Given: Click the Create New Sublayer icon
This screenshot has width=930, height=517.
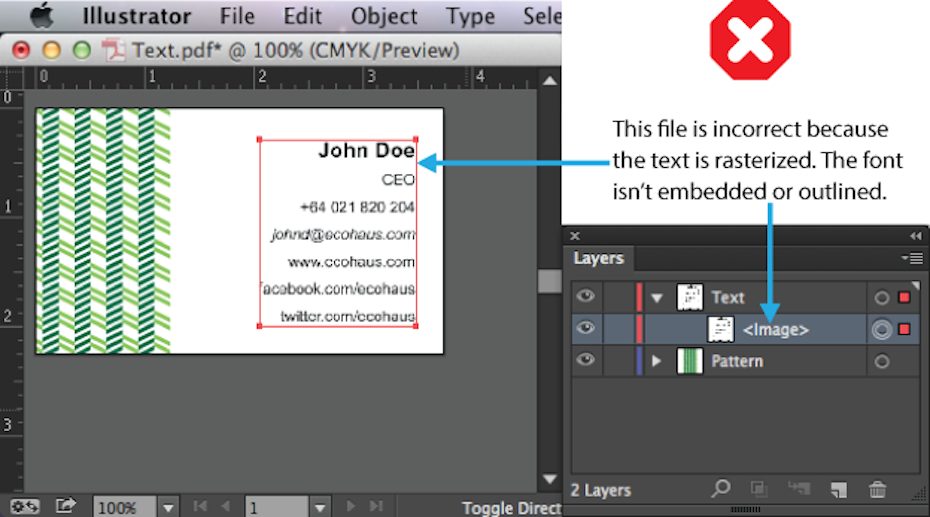Looking at the screenshot, I should 797,489.
